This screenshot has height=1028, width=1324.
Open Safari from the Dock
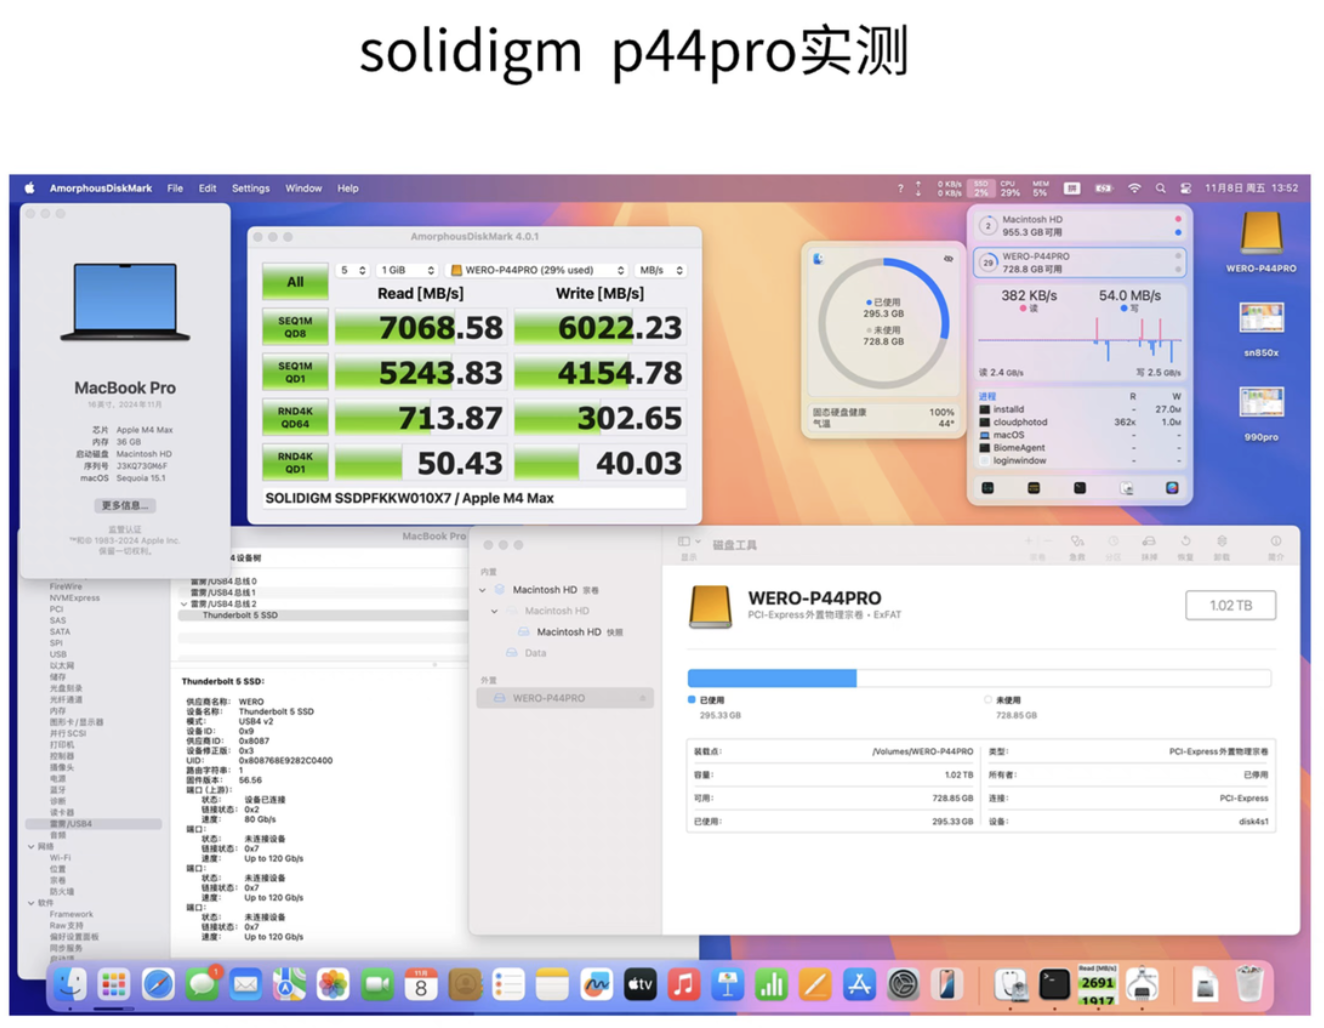(x=158, y=985)
